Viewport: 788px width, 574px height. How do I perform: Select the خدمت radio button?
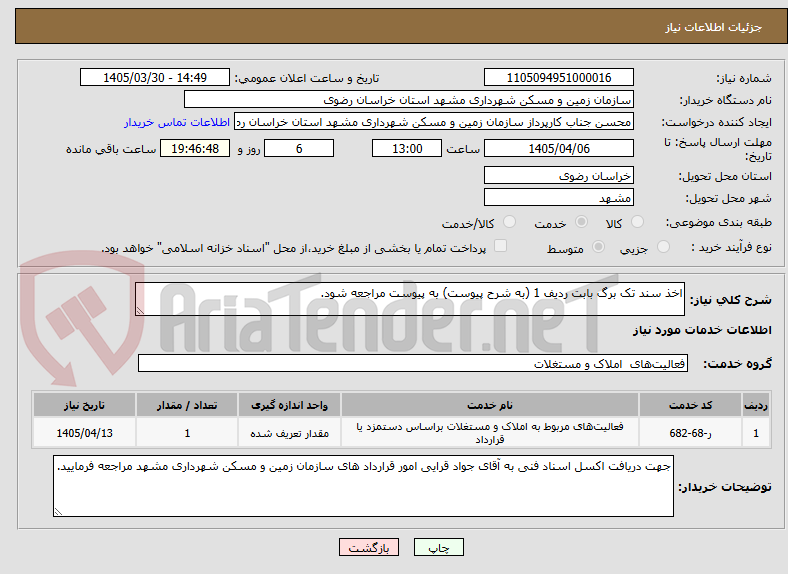pos(581,222)
